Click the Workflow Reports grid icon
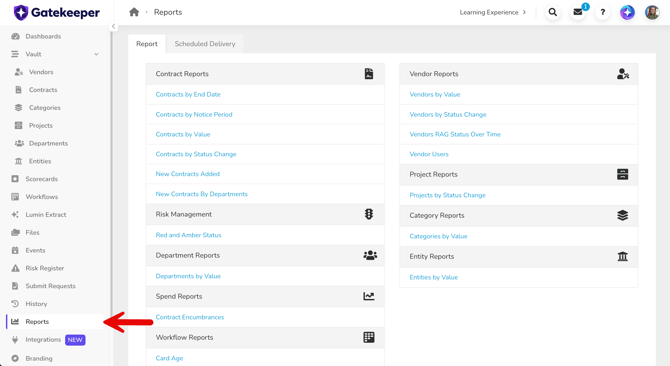Viewport: 670px width, 366px height. click(x=369, y=337)
